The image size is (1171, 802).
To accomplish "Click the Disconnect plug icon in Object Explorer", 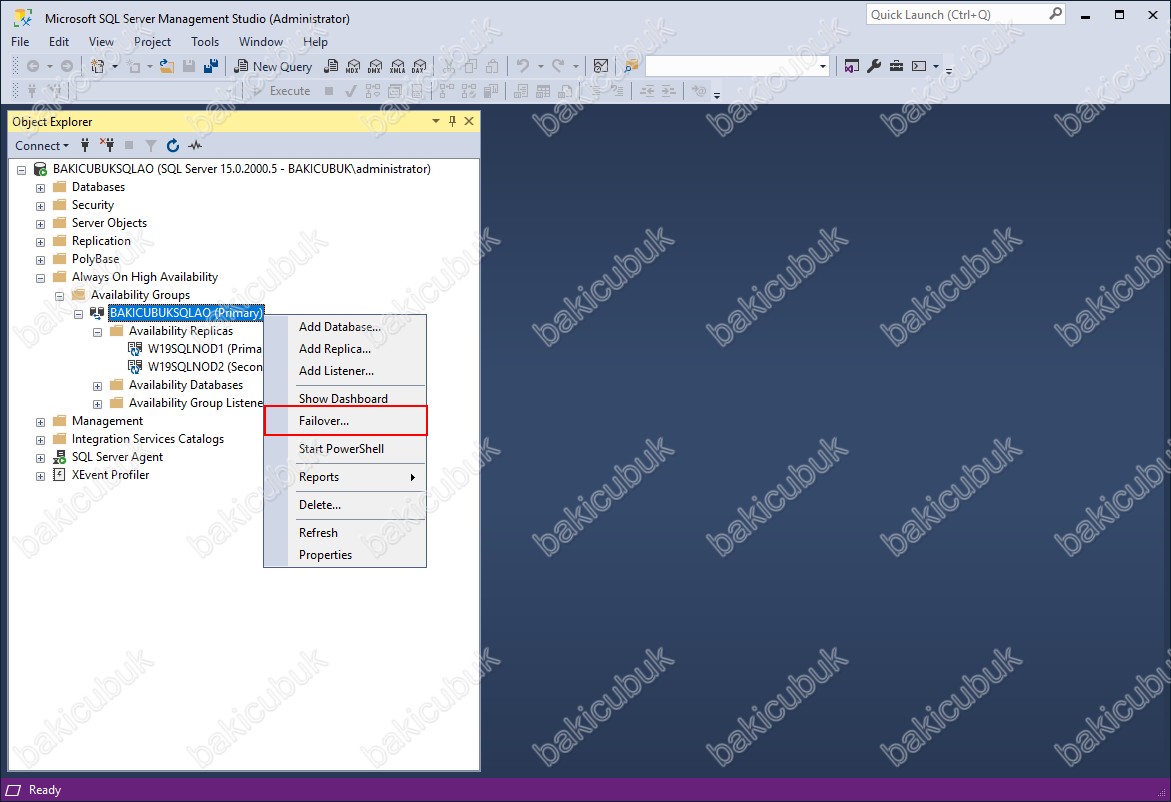I will tap(107, 146).
